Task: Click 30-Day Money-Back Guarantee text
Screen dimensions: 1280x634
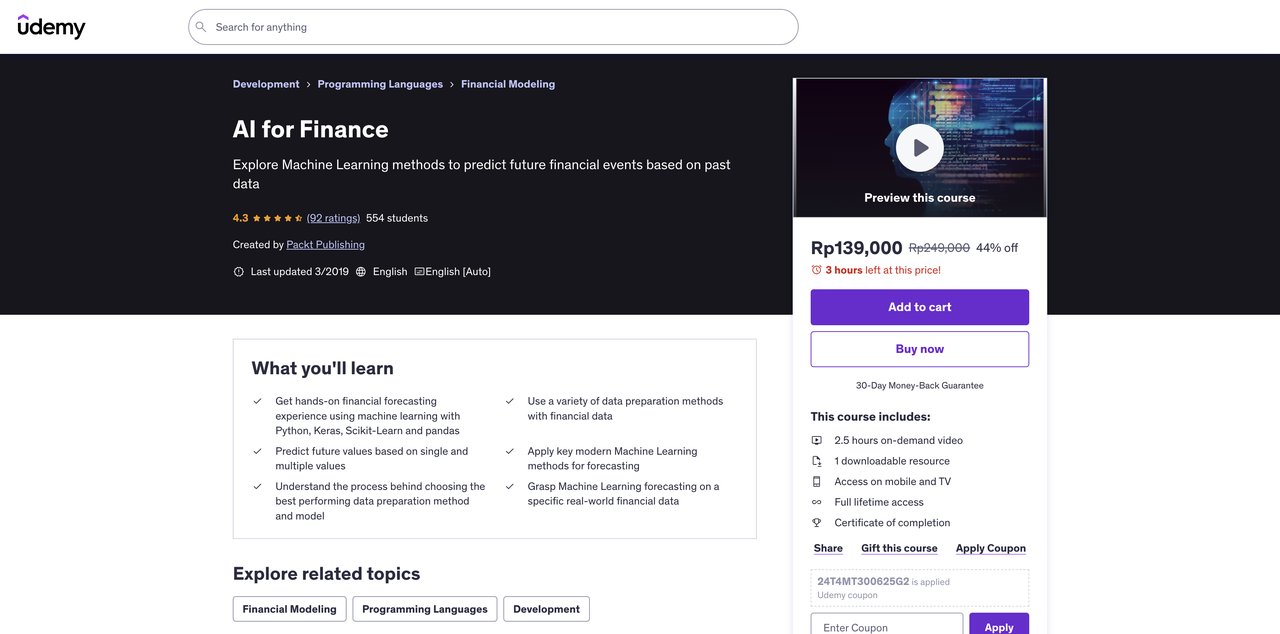Action: coord(920,386)
